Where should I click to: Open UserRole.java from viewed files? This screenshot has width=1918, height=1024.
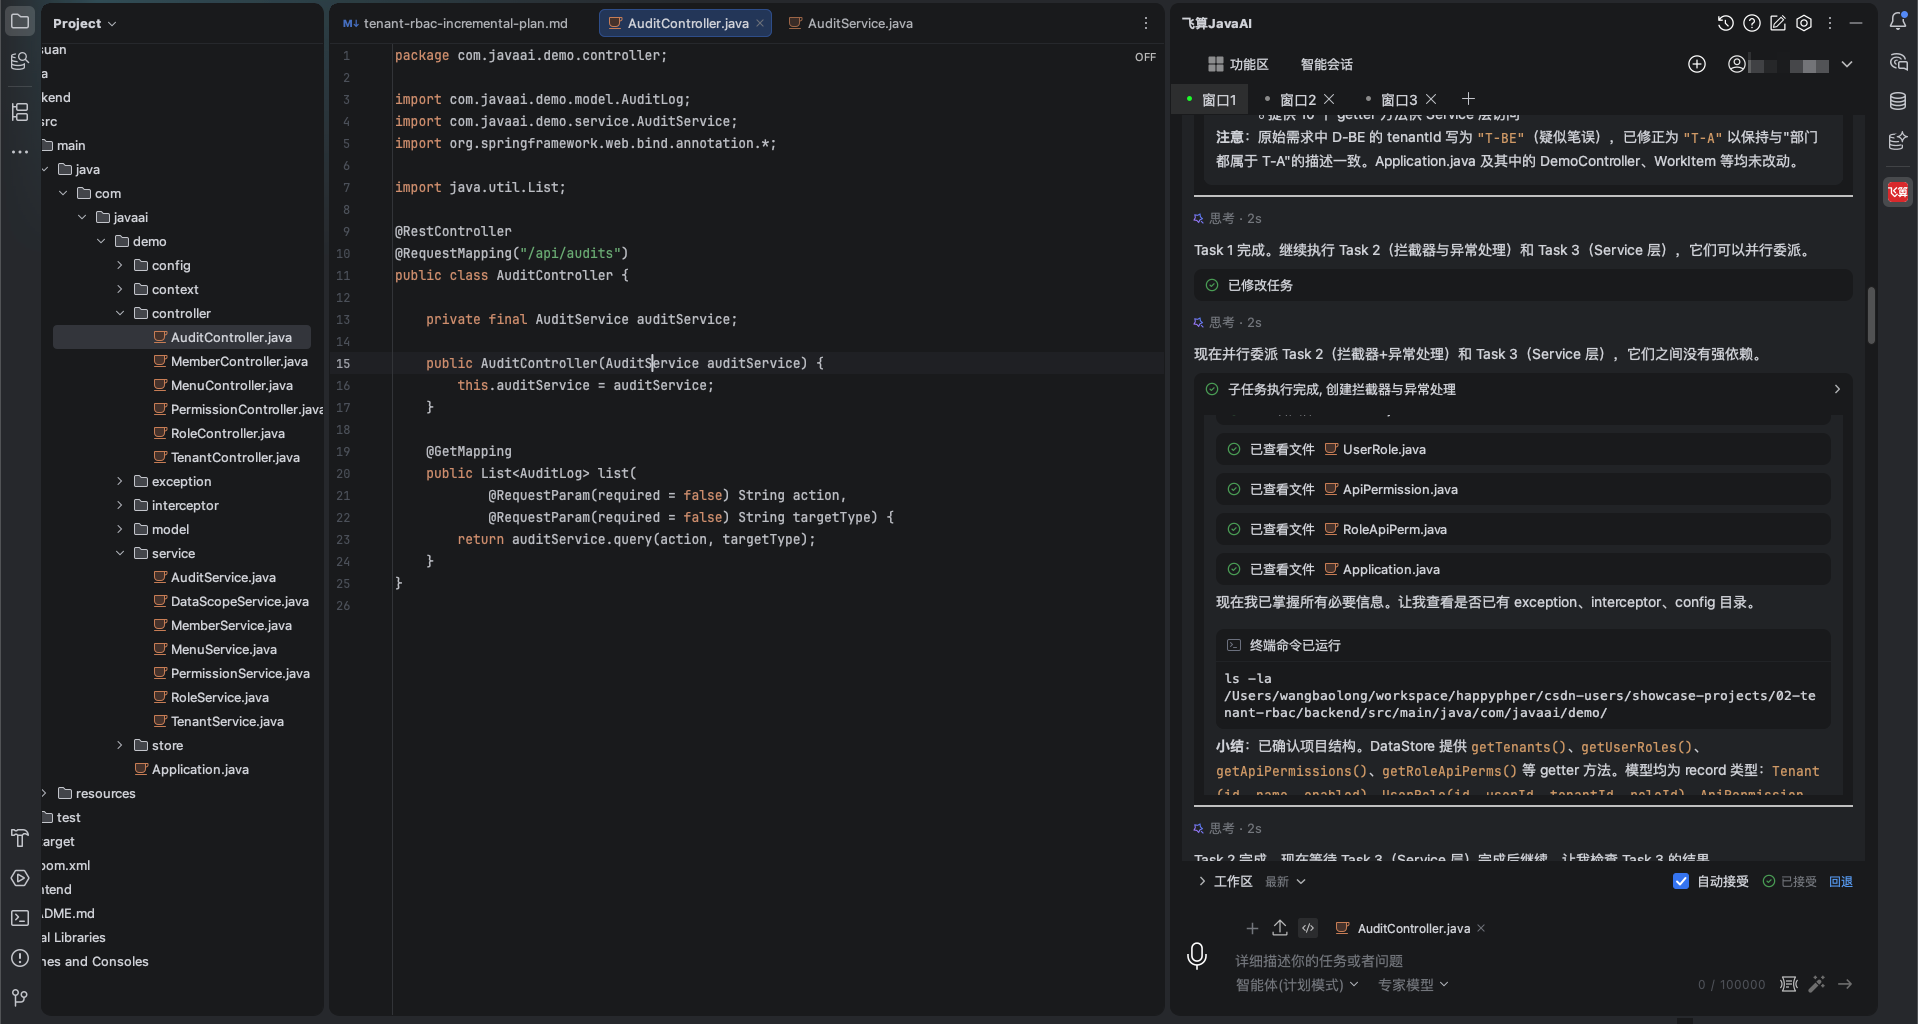coord(1384,449)
